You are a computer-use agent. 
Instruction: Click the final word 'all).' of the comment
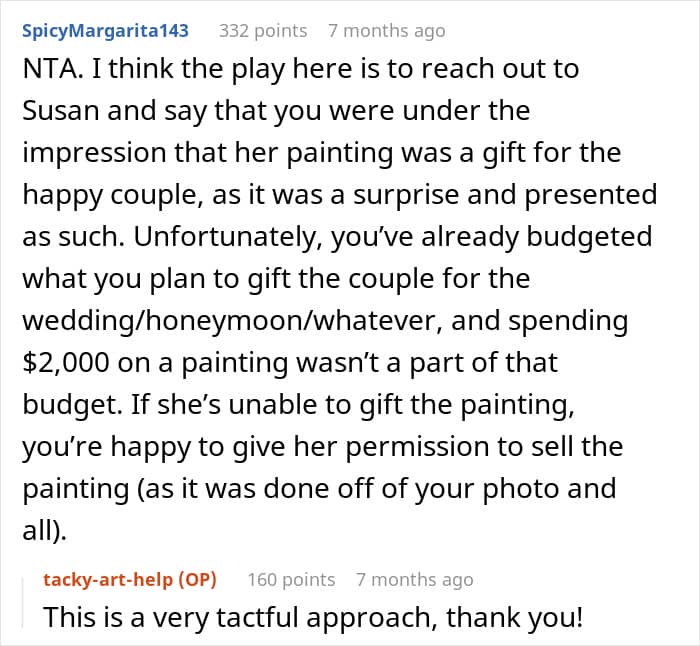tap(44, 531)
